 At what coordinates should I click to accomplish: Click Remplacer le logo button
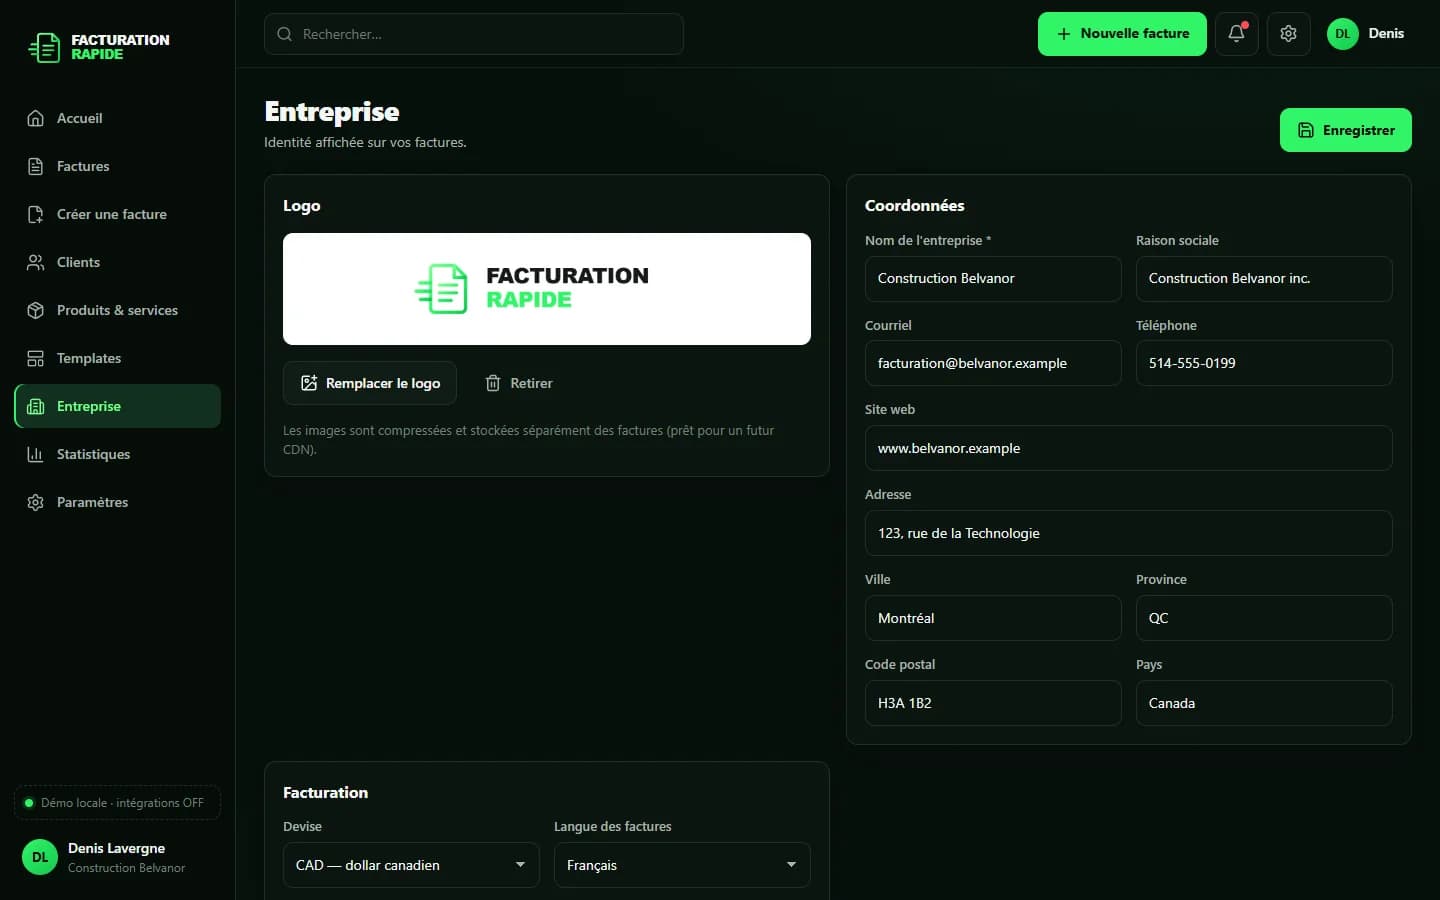(370, 383)
